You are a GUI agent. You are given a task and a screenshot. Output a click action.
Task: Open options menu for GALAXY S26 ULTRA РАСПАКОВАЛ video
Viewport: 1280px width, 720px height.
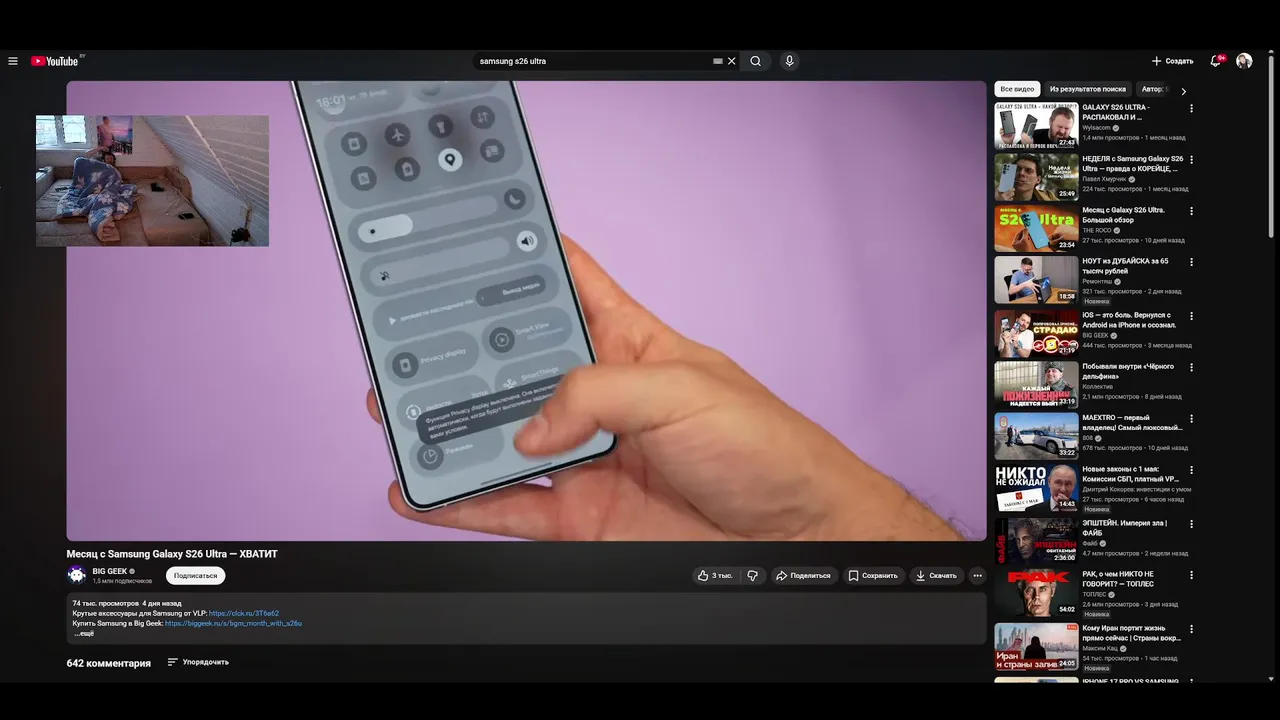(x=1191, y=108)
